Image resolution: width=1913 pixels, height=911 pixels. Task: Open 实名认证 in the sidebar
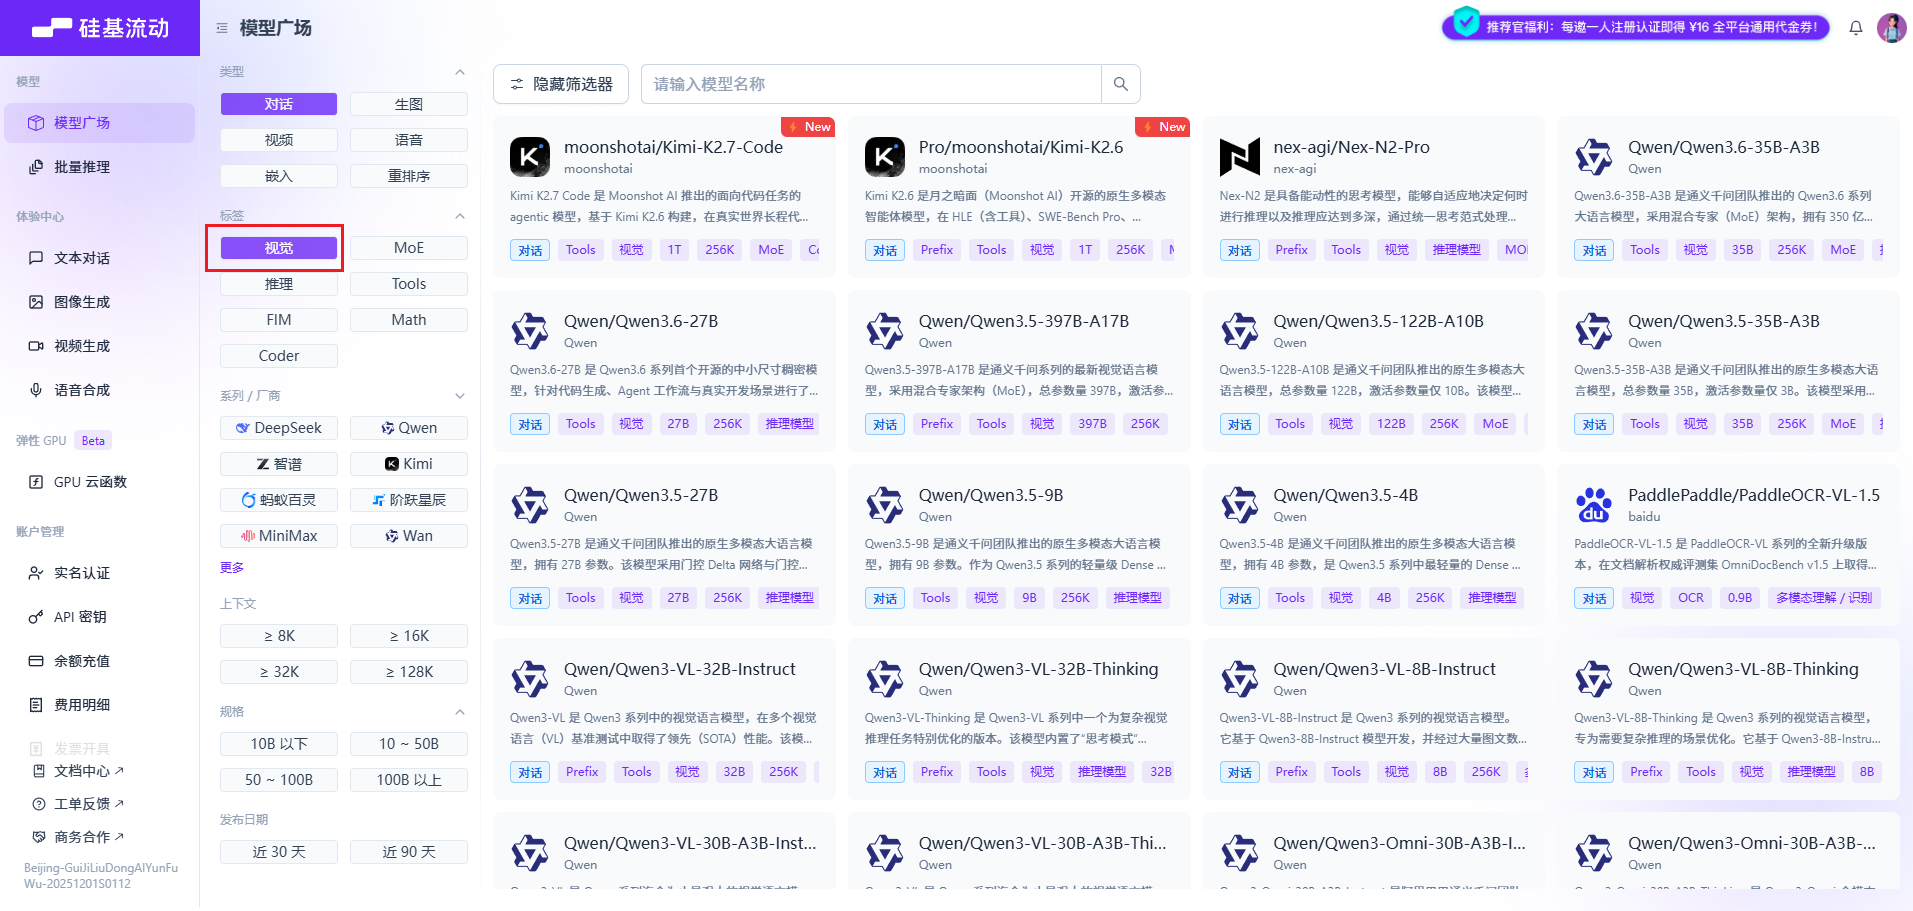tap(99, 573)
